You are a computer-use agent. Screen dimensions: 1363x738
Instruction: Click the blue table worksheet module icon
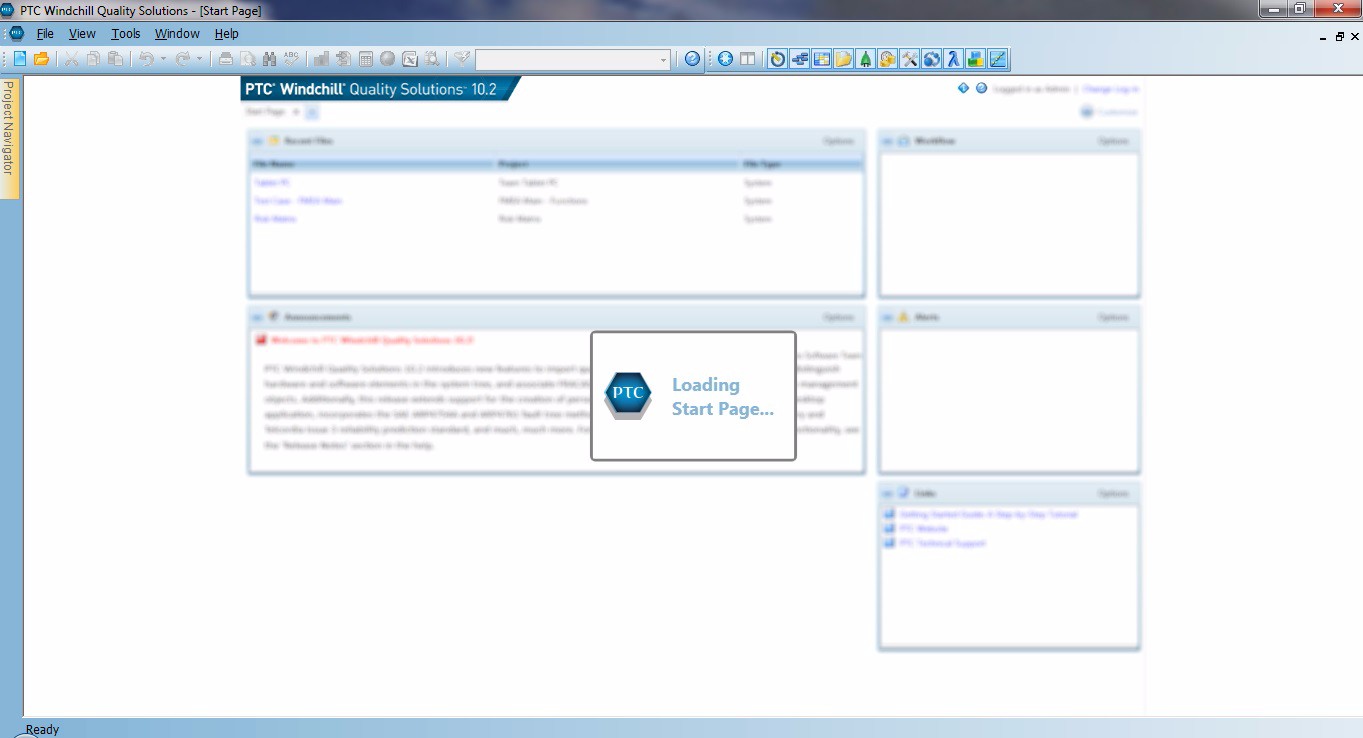[x=821, y=59]
